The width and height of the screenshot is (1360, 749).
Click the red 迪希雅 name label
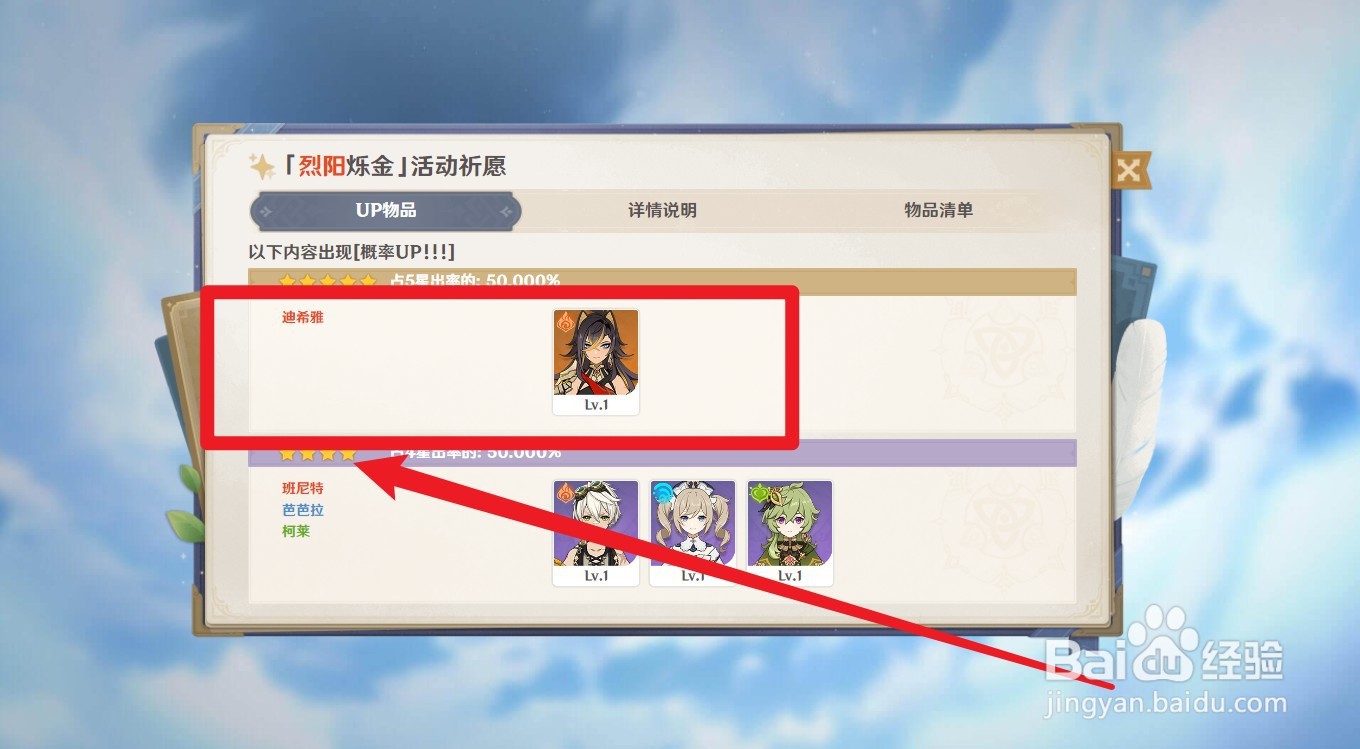tap(303, 317)
